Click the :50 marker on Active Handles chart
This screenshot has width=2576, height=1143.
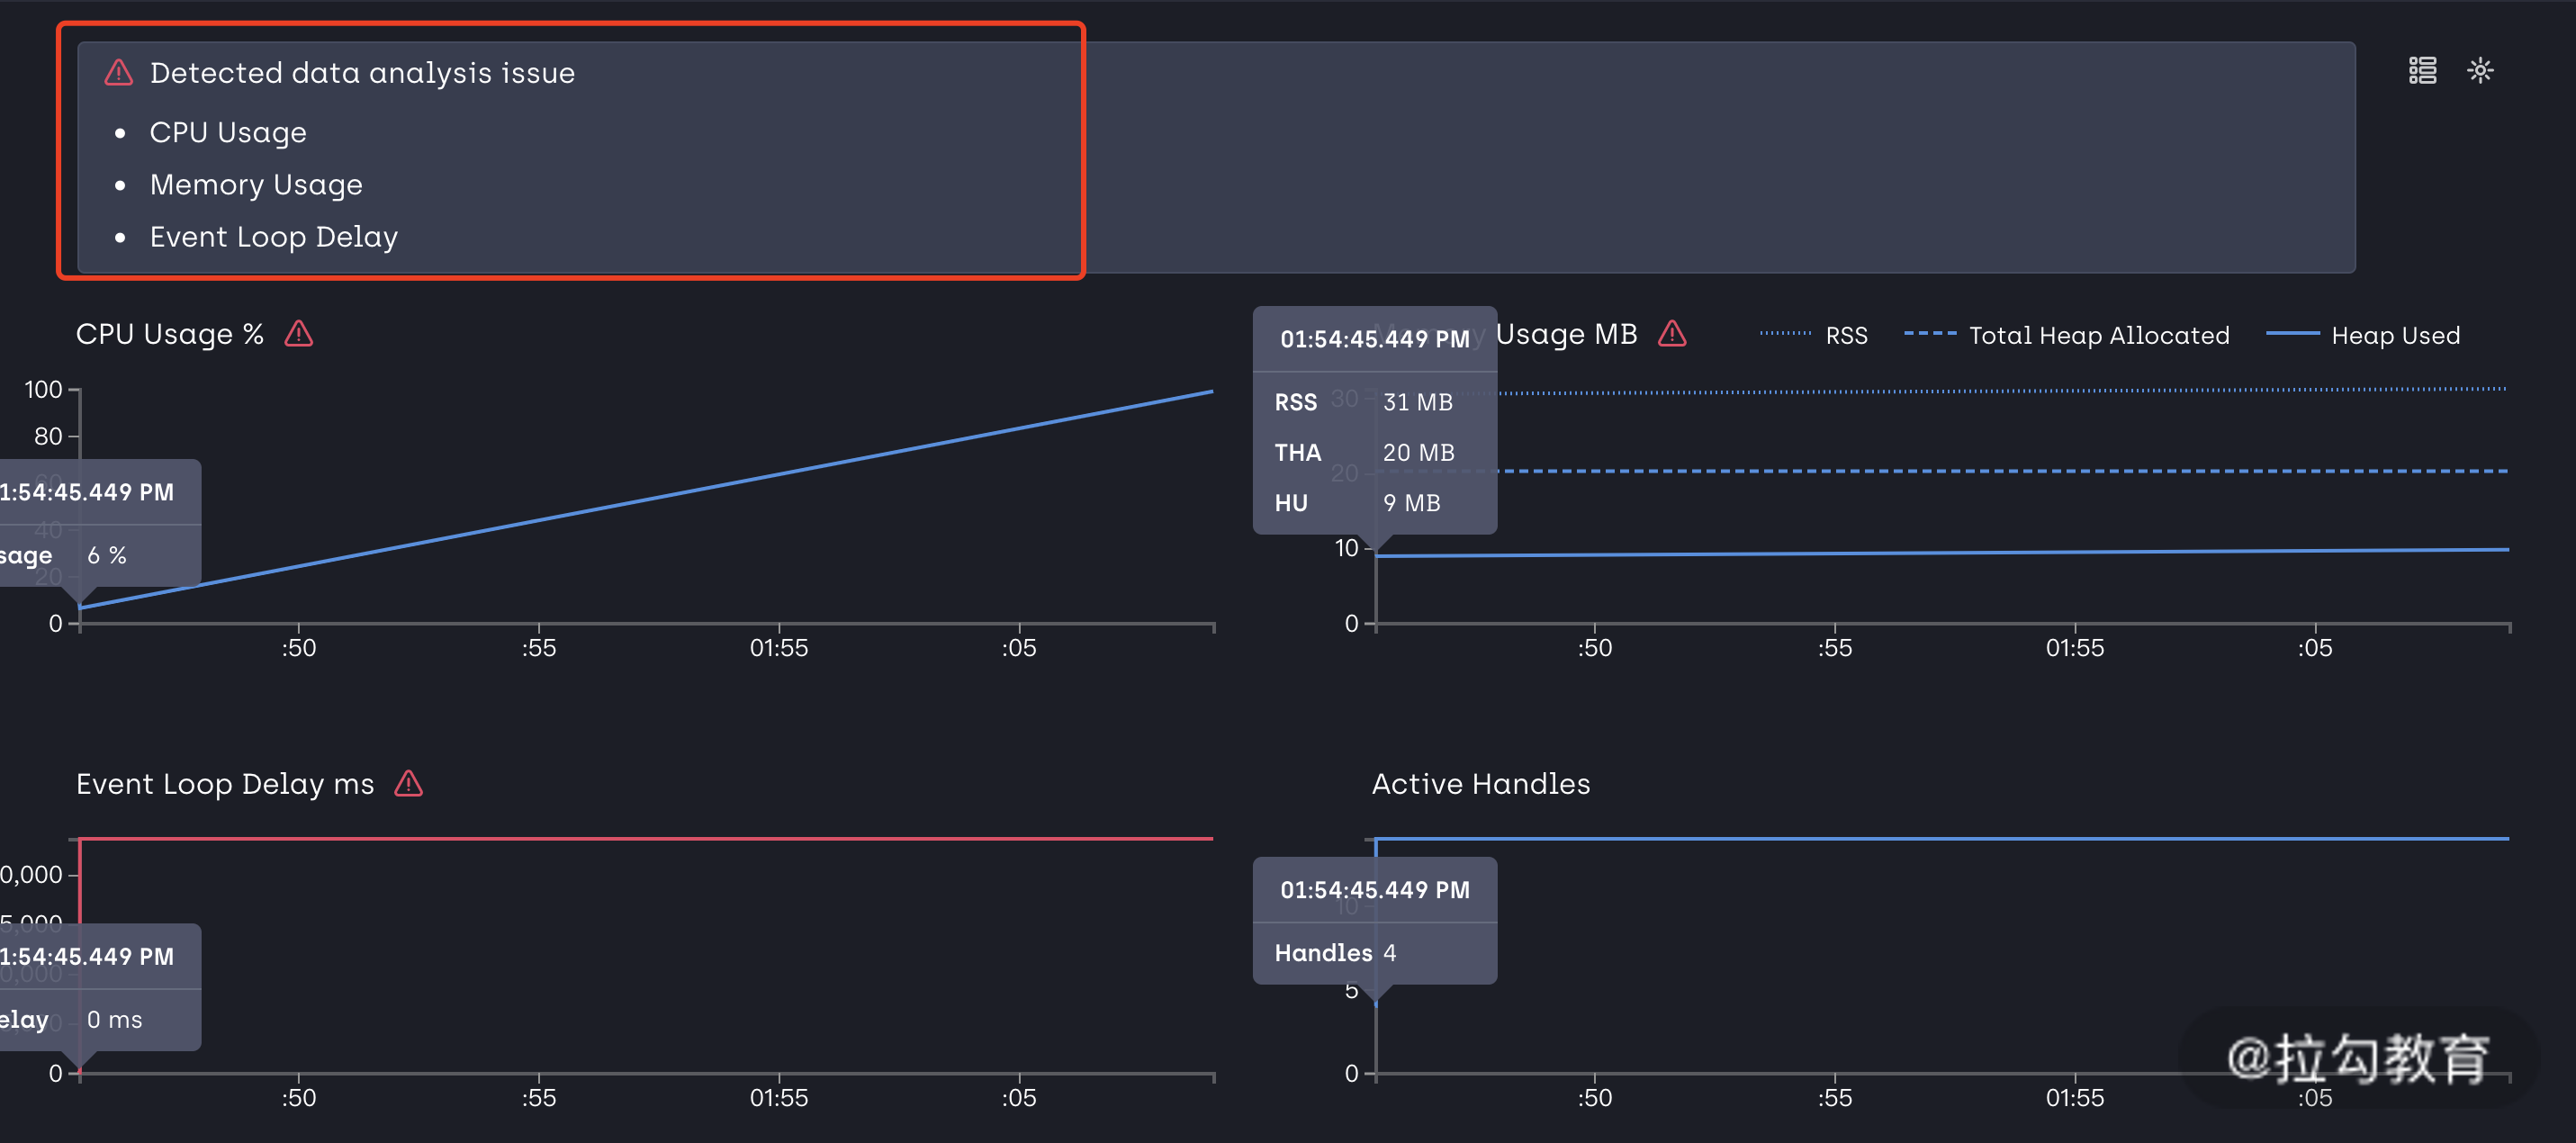pyautogui.click(x=1594, y=1098)
